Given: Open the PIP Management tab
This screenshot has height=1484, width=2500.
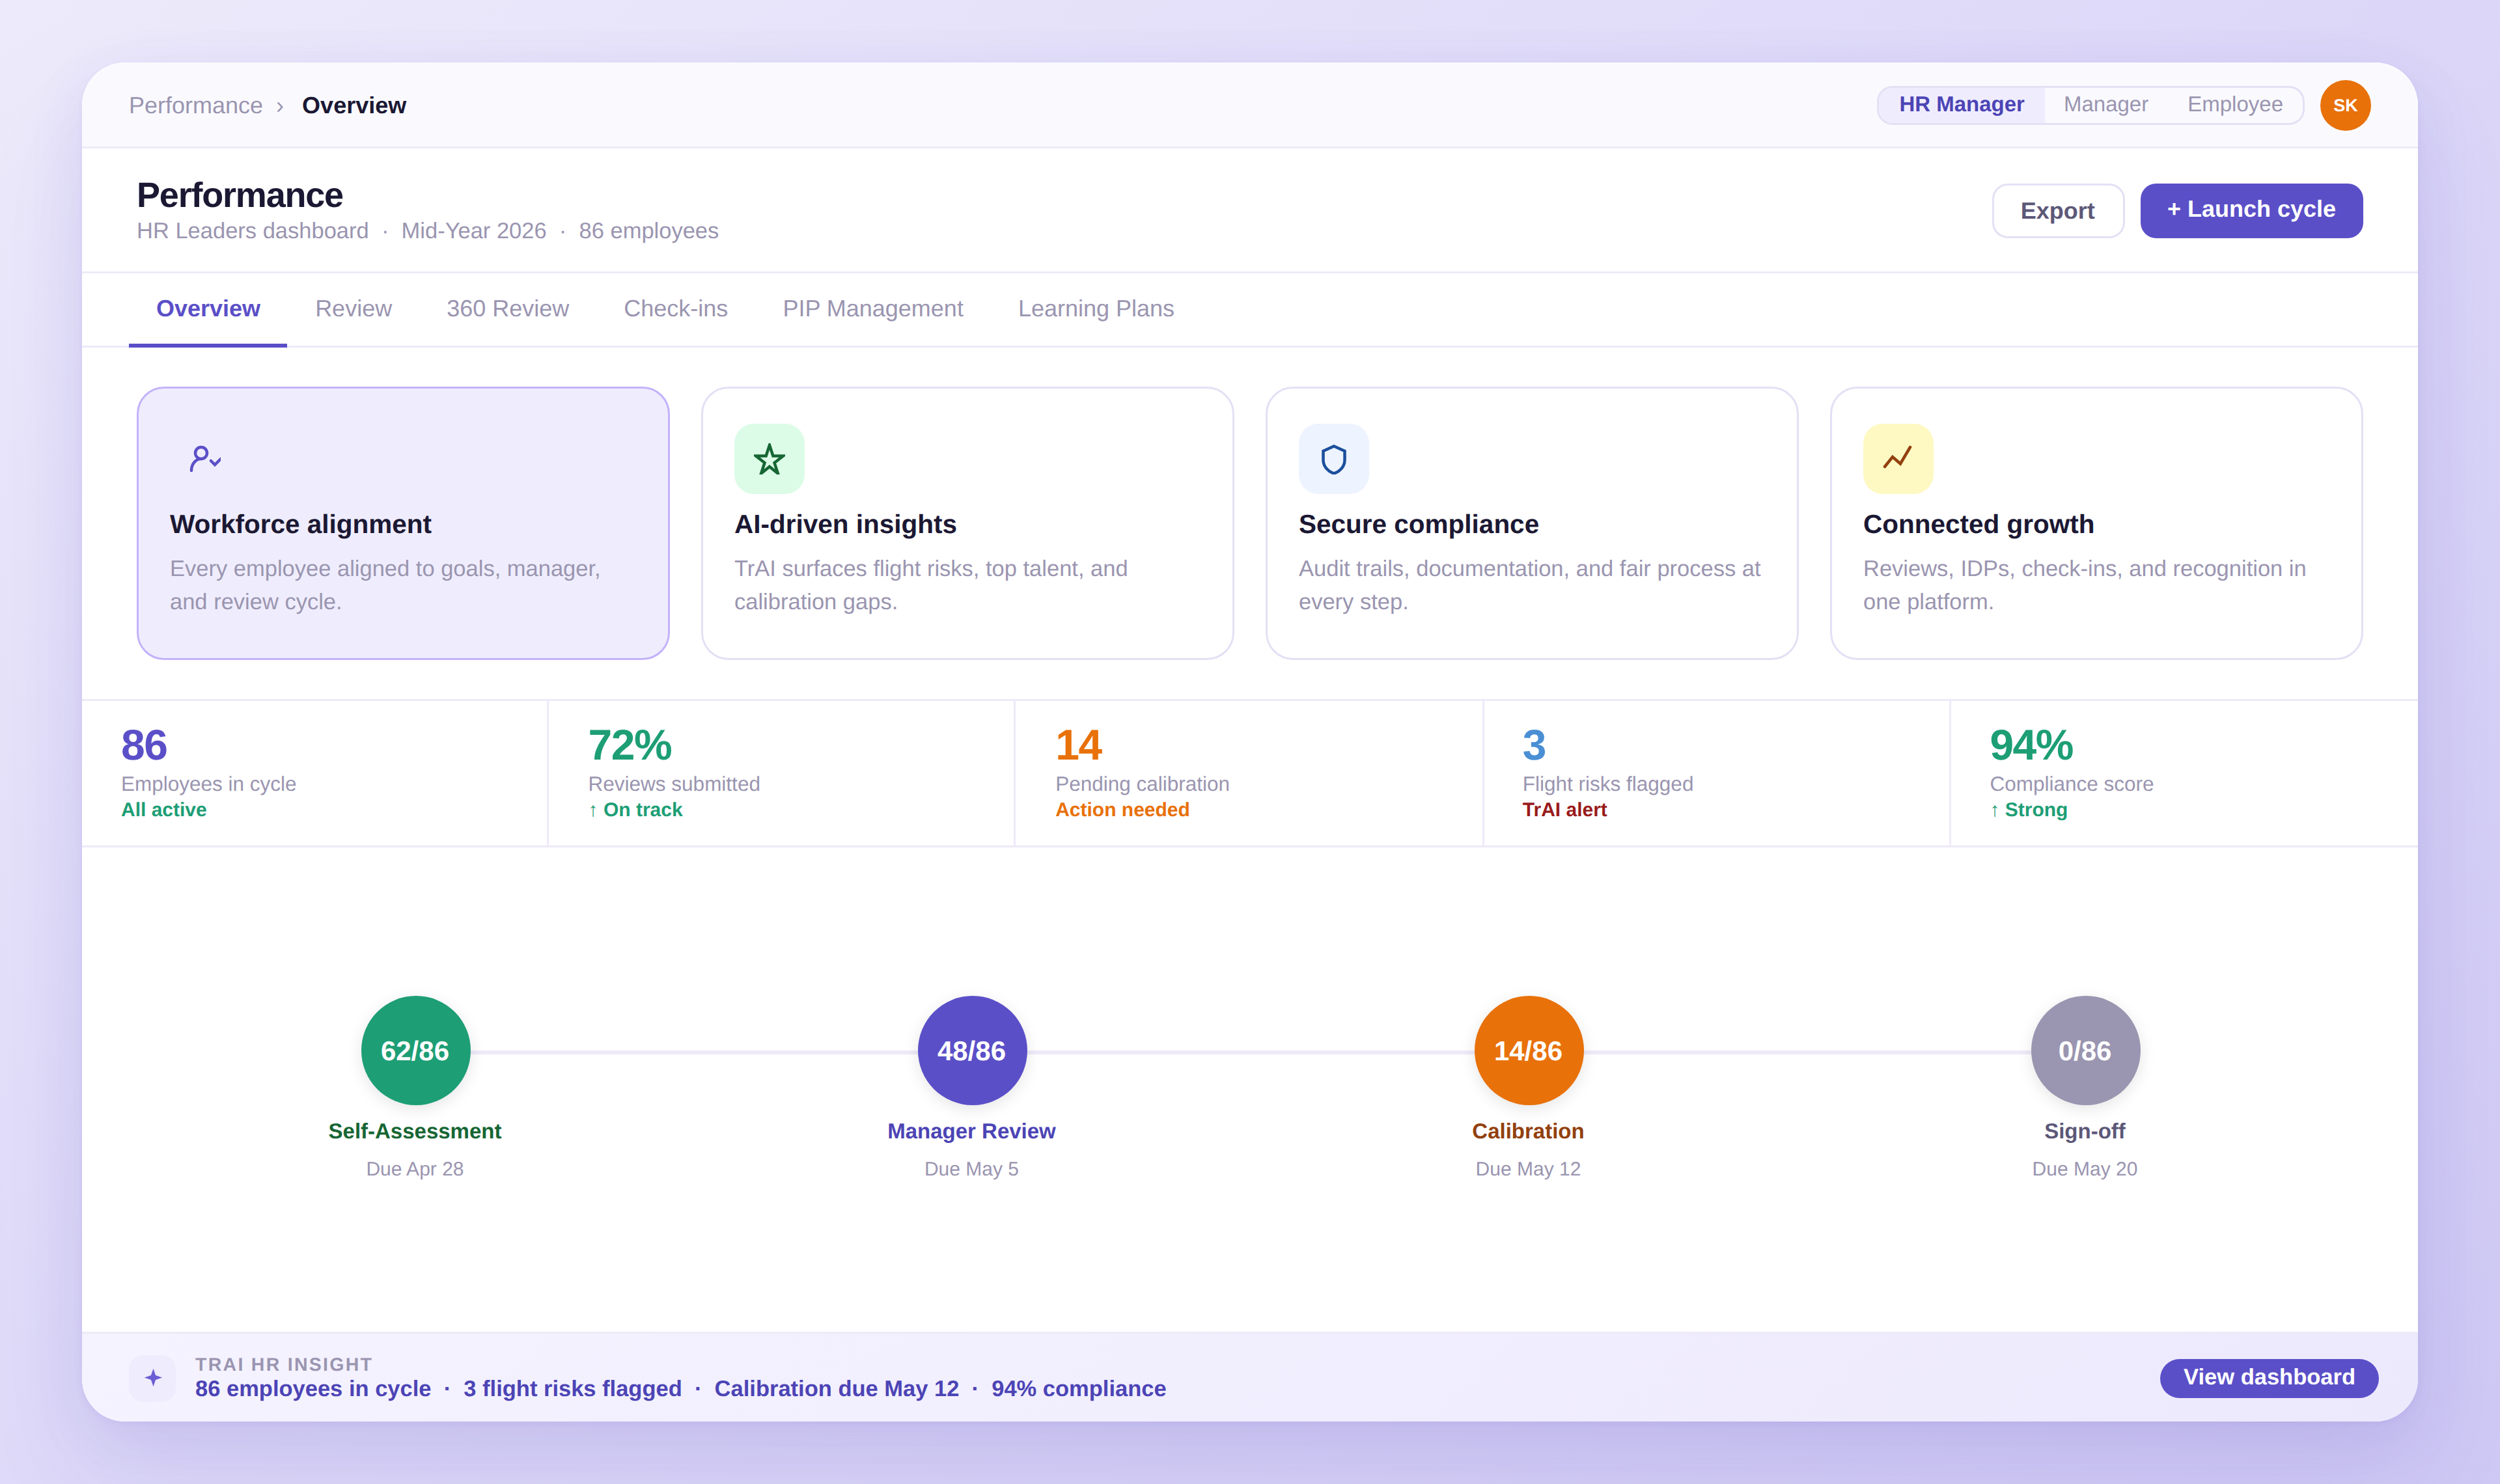Looking at the screenshot, I should click(x=872, y=308).
